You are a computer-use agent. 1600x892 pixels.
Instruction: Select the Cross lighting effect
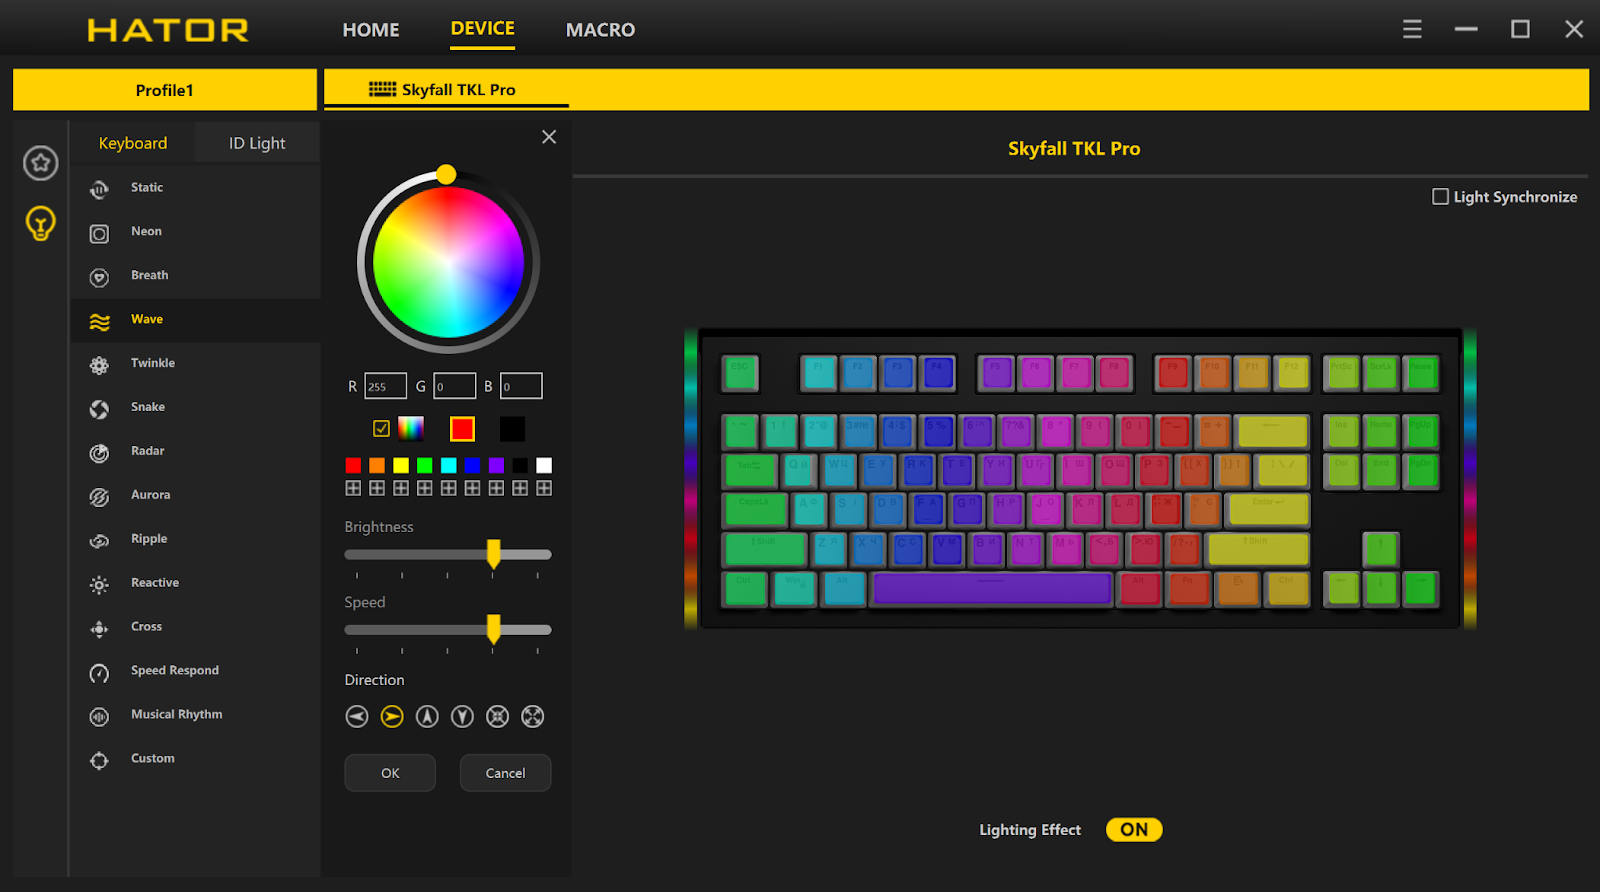196,628
